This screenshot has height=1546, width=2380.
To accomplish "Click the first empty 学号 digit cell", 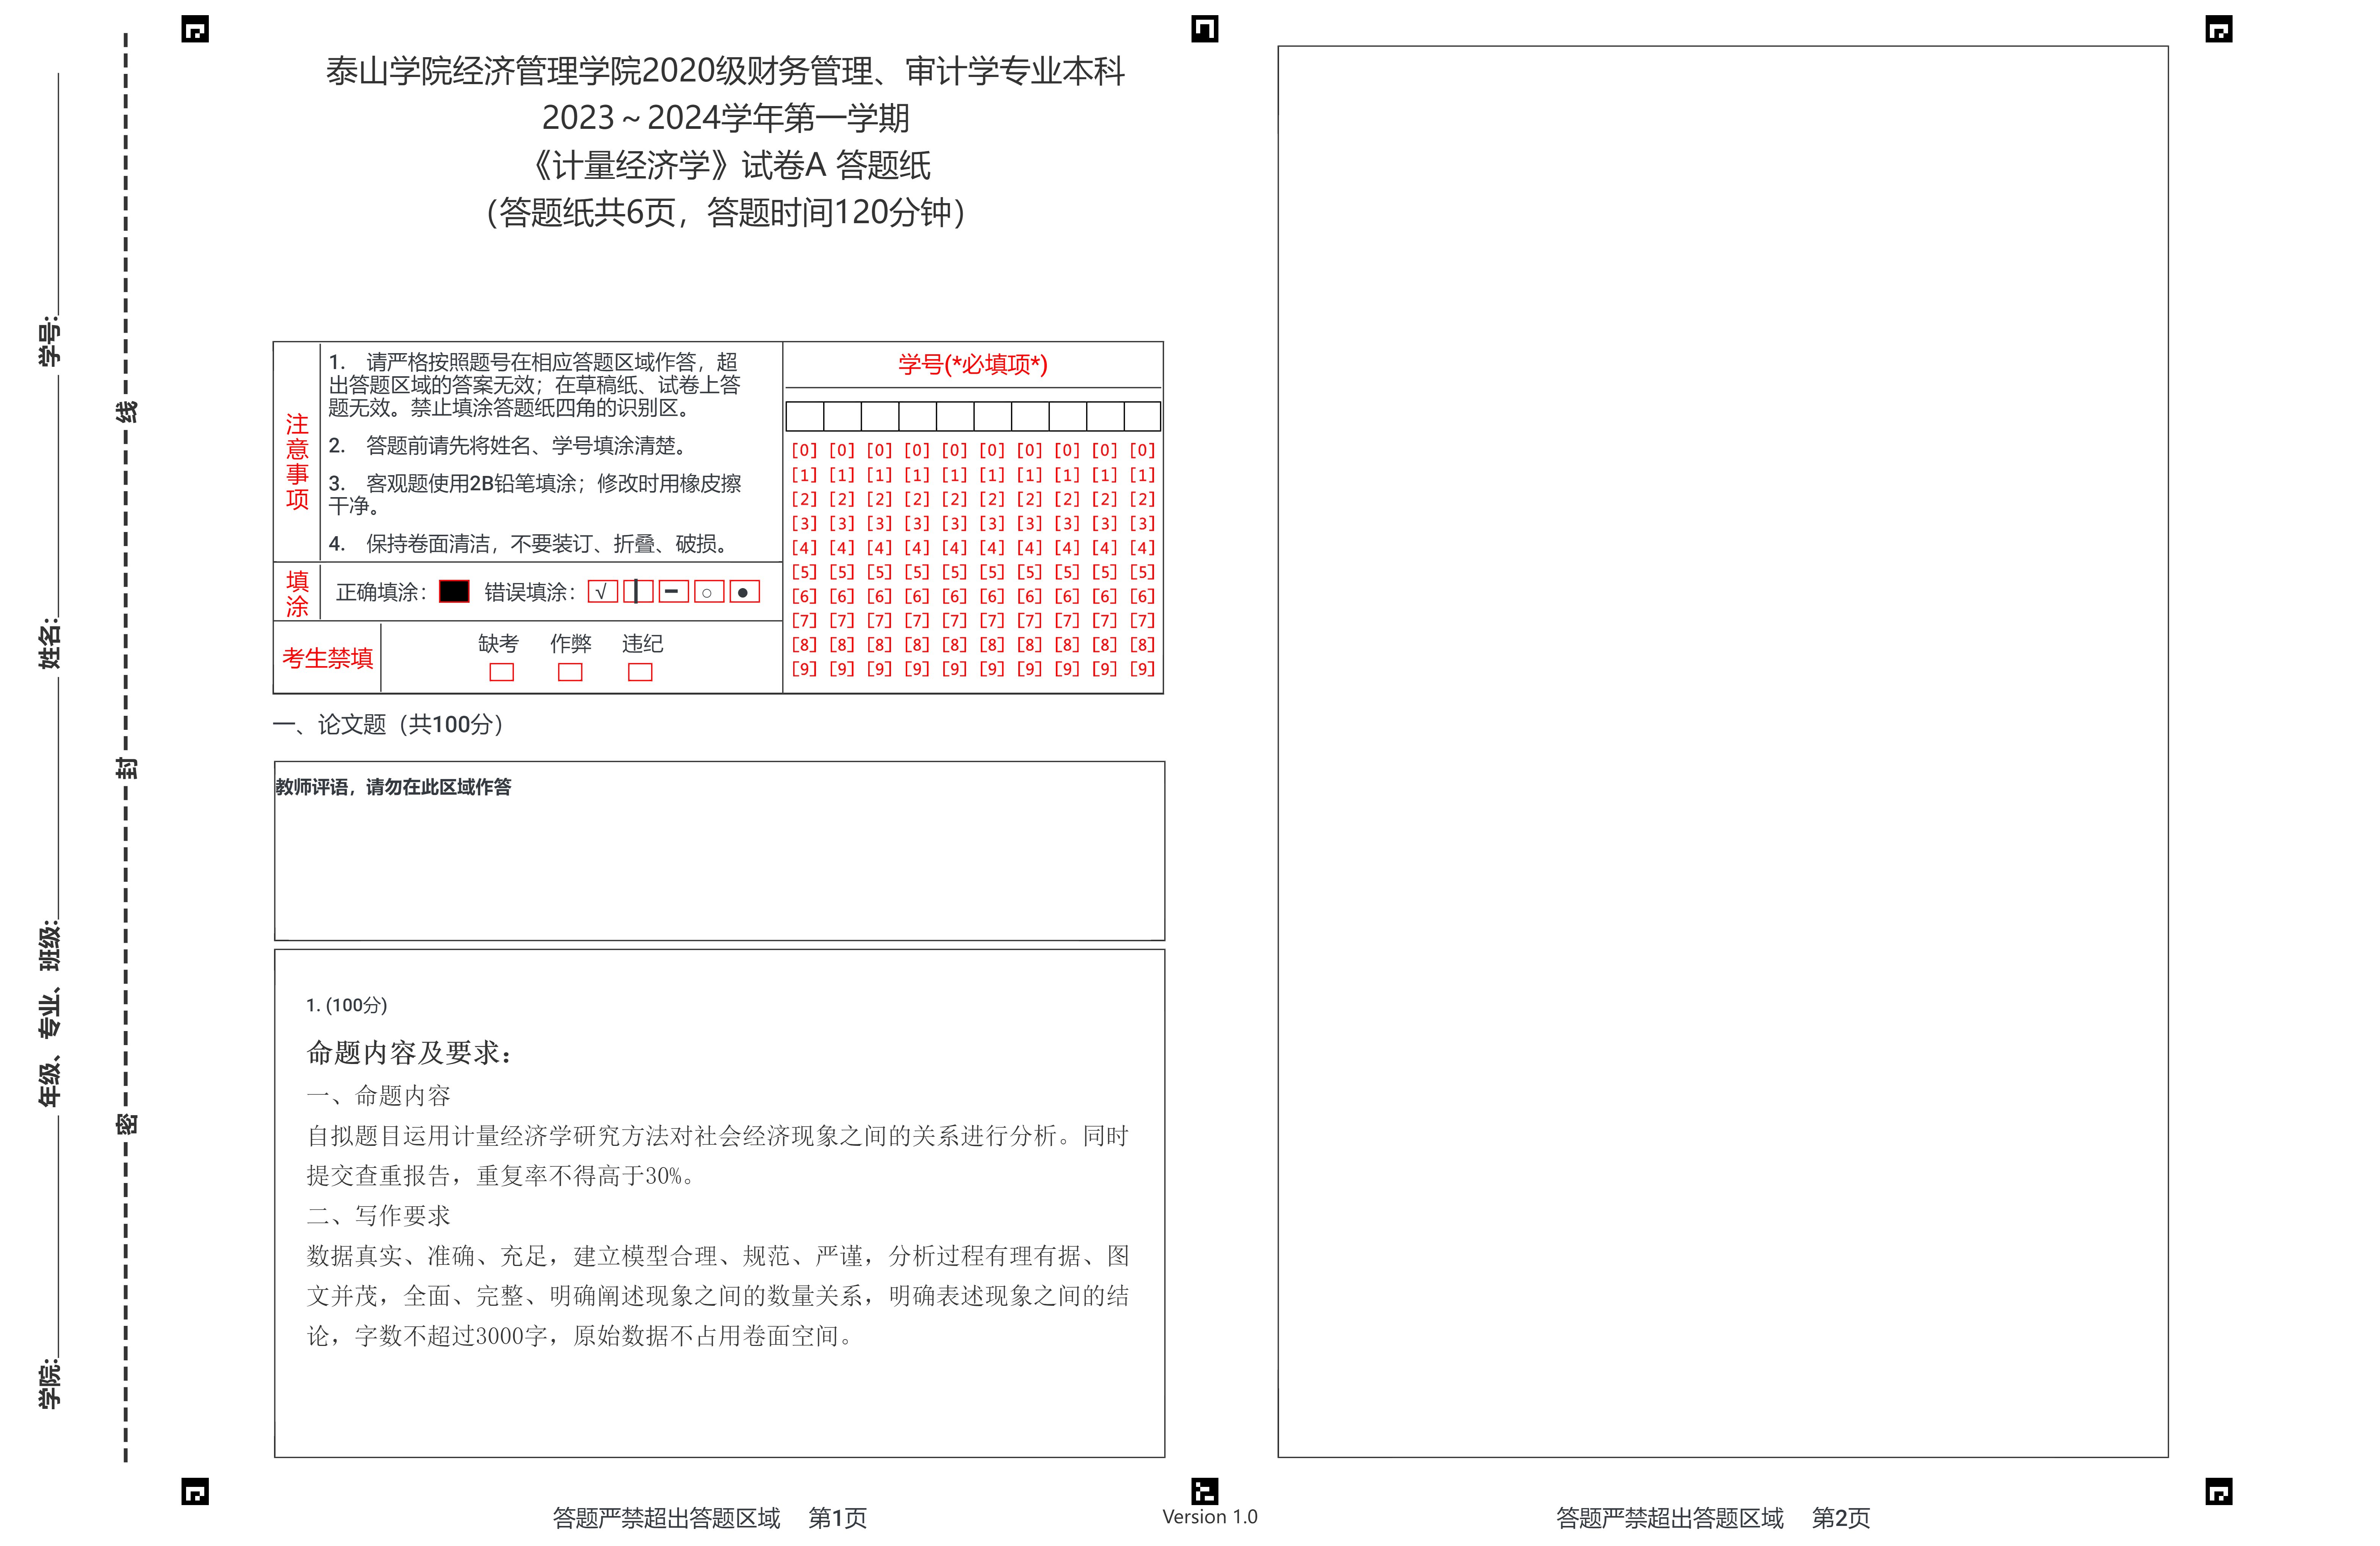I will point(805,416).
